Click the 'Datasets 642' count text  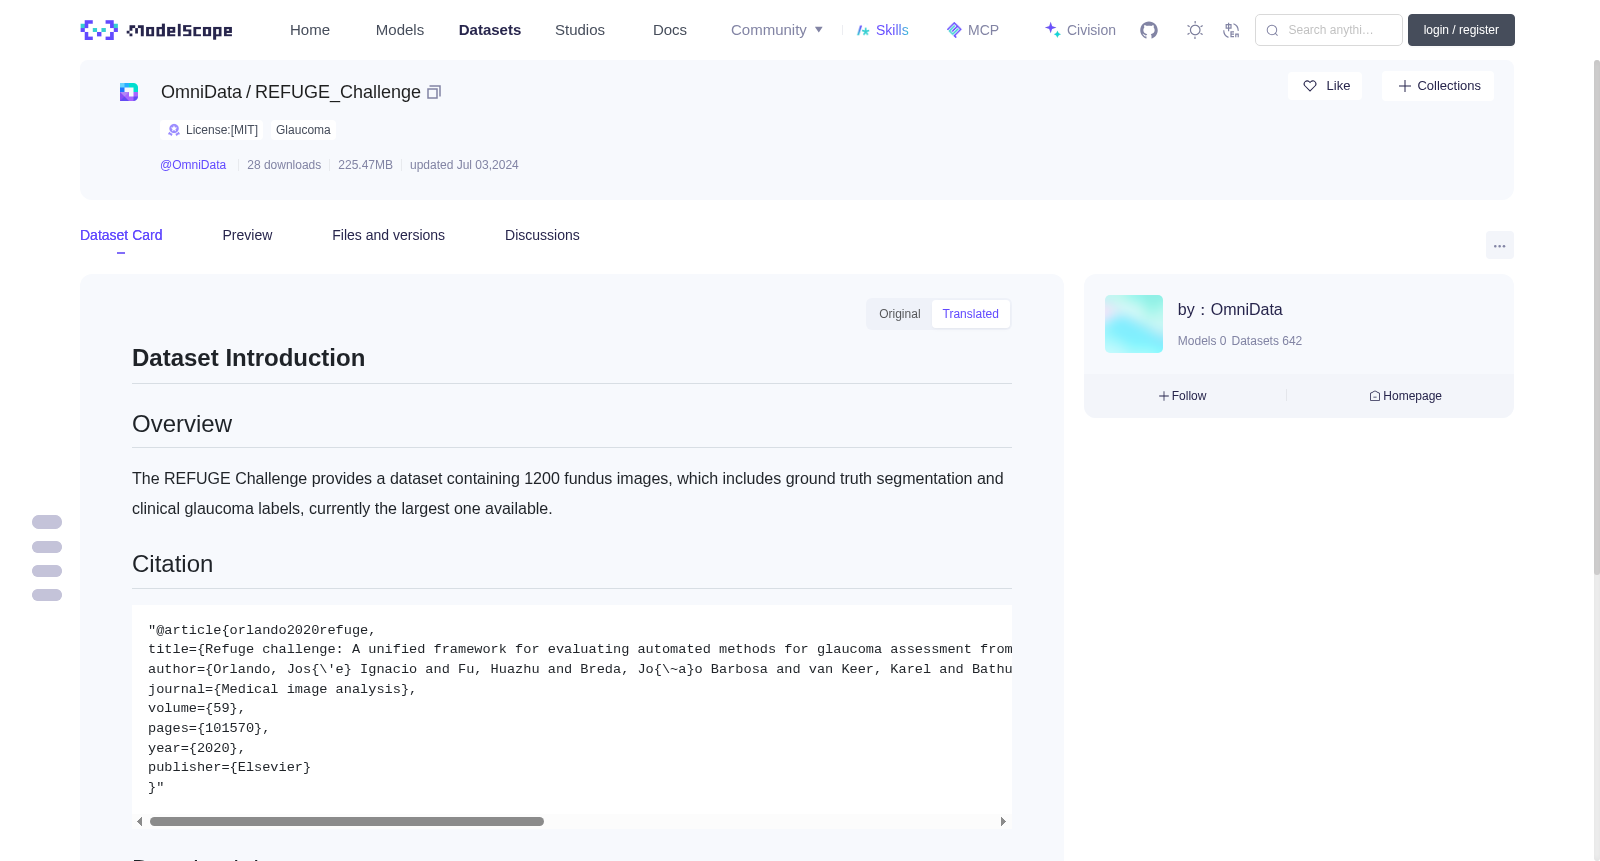pyautogui.click(x=1267, y=341)
